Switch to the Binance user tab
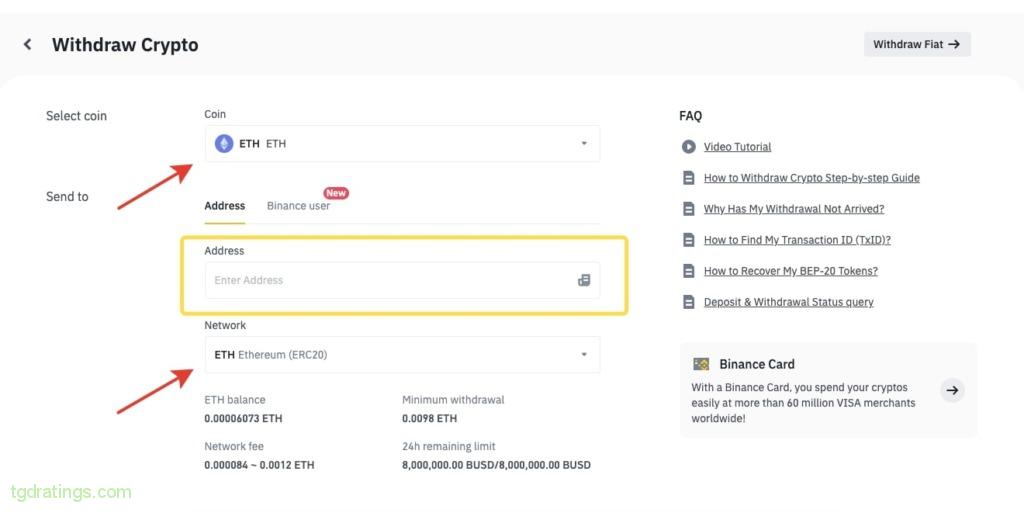 click(x=298, y=206)
